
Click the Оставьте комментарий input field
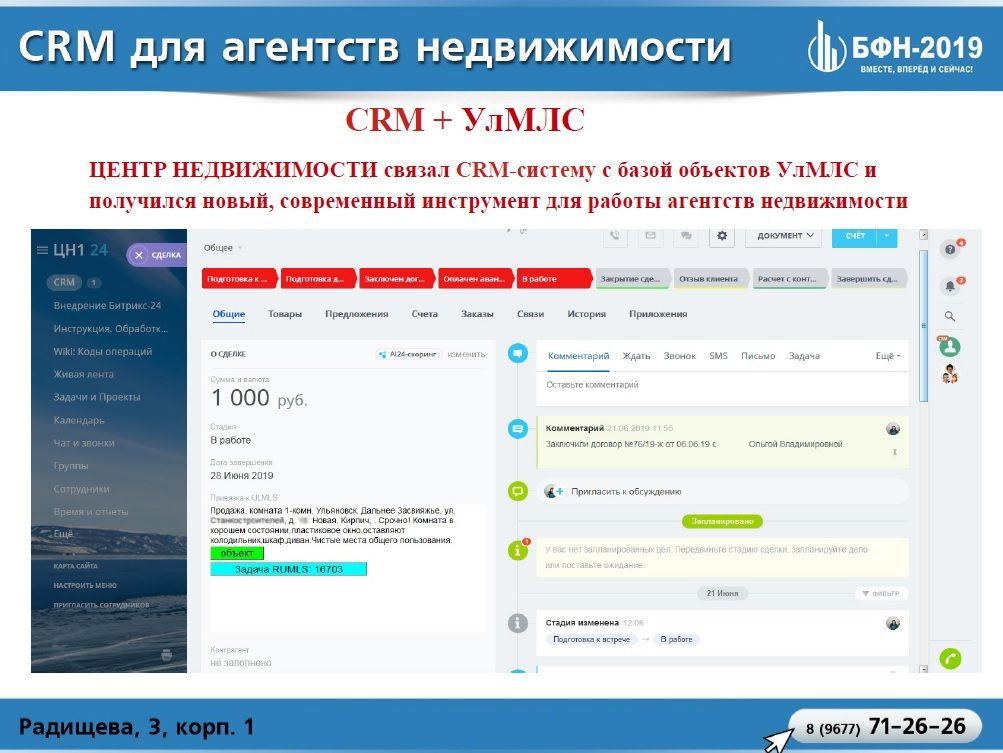(x=722, y=385)
